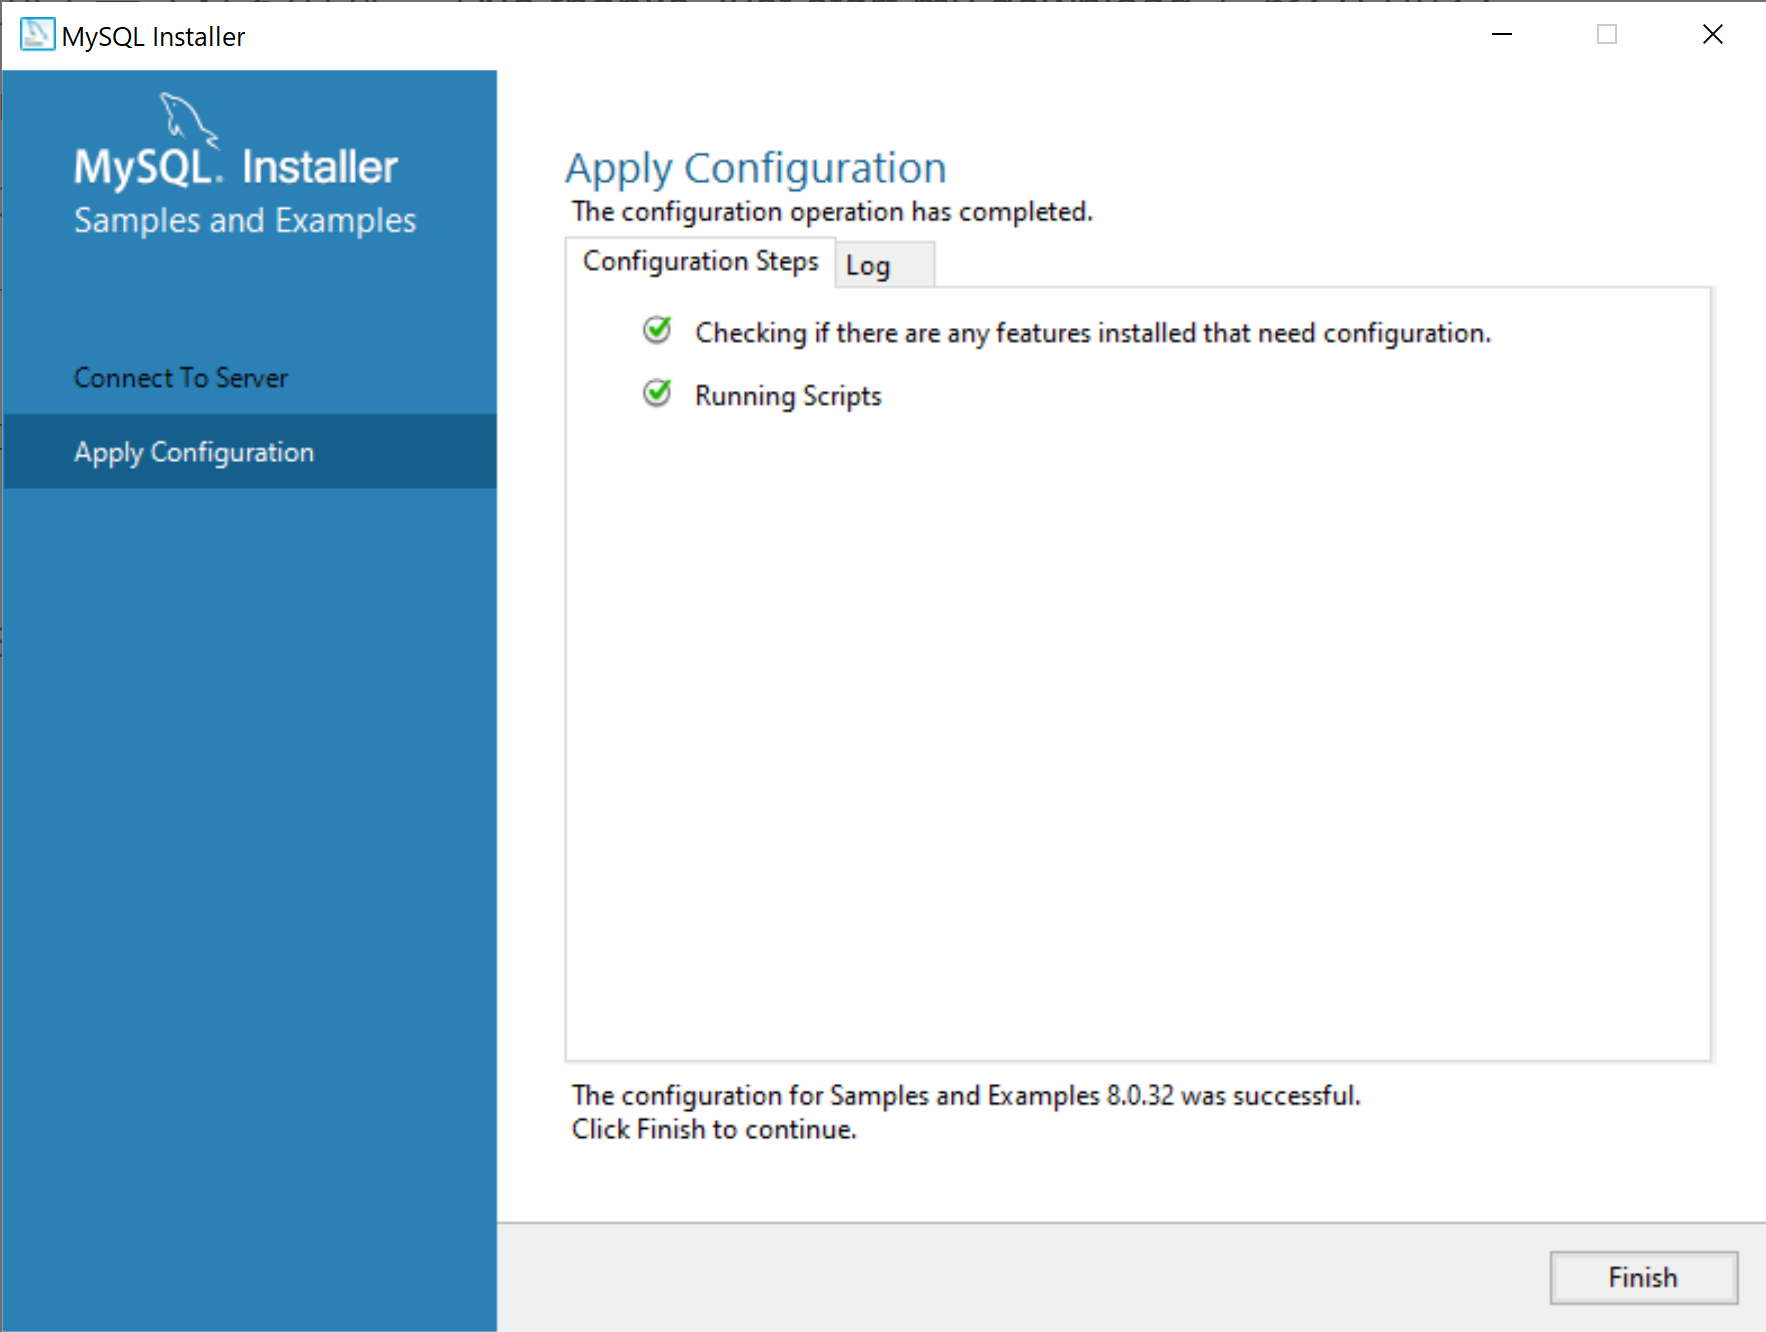Switch to the Log tab
The image size is (1766, 1332).
[x=868, y=265]
